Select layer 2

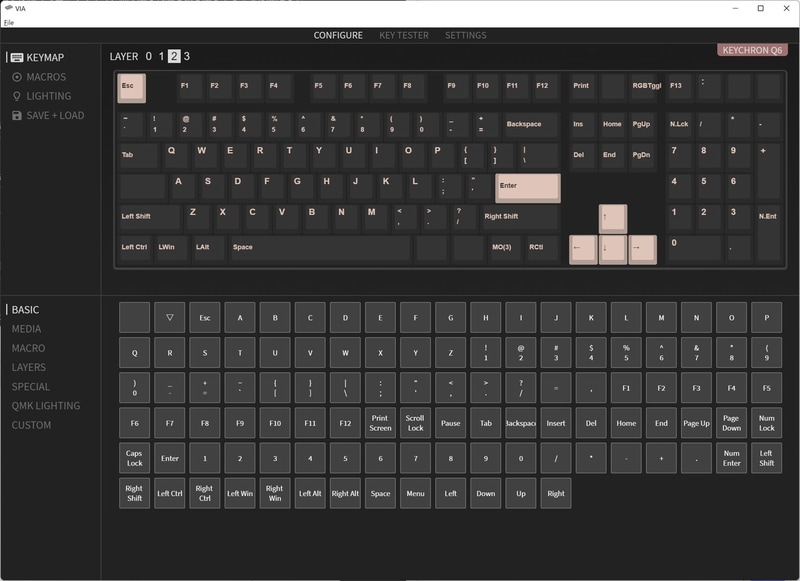pyautogui.click(x=174, y=56)
